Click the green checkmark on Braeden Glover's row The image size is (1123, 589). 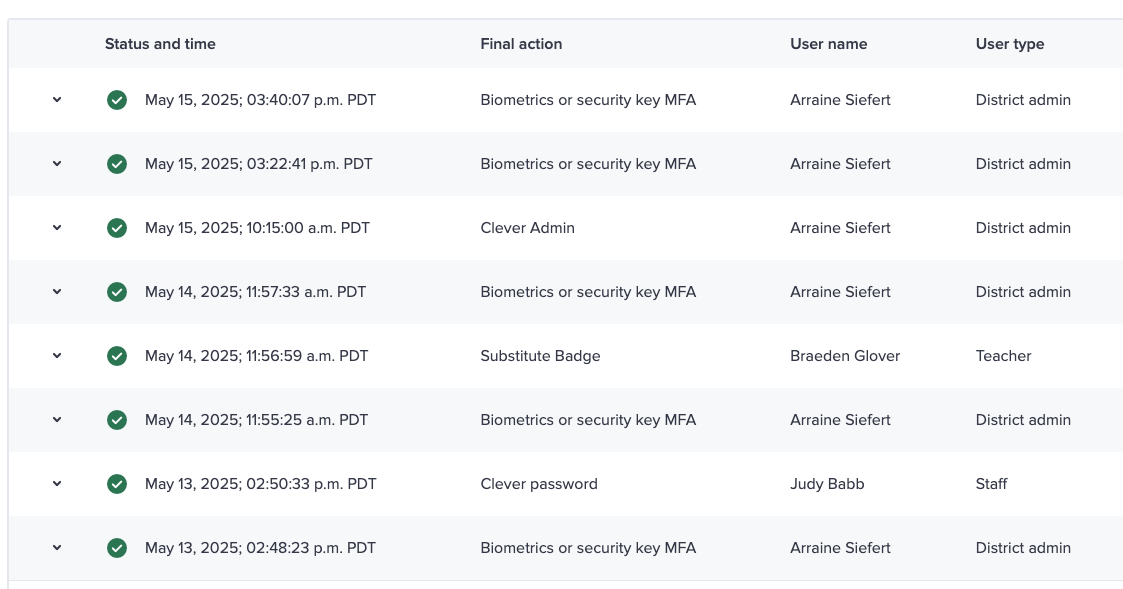(x=117, y=355)
